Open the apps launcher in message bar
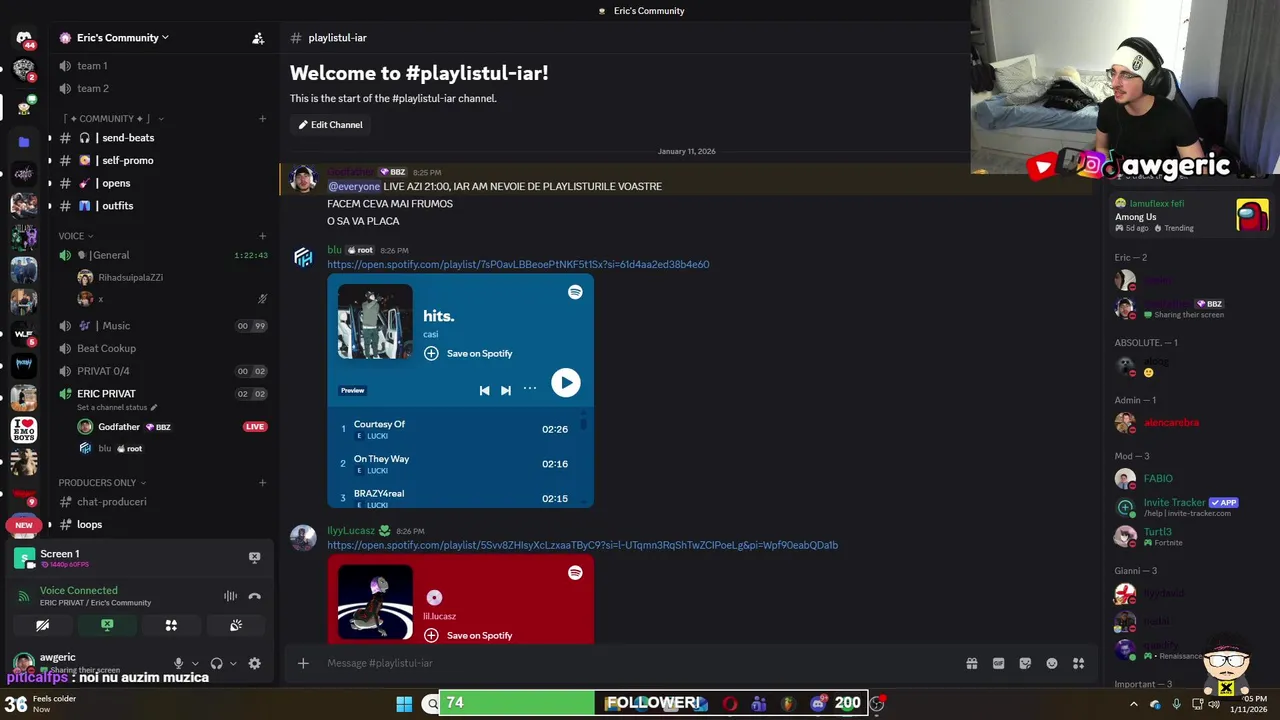 1079,663
